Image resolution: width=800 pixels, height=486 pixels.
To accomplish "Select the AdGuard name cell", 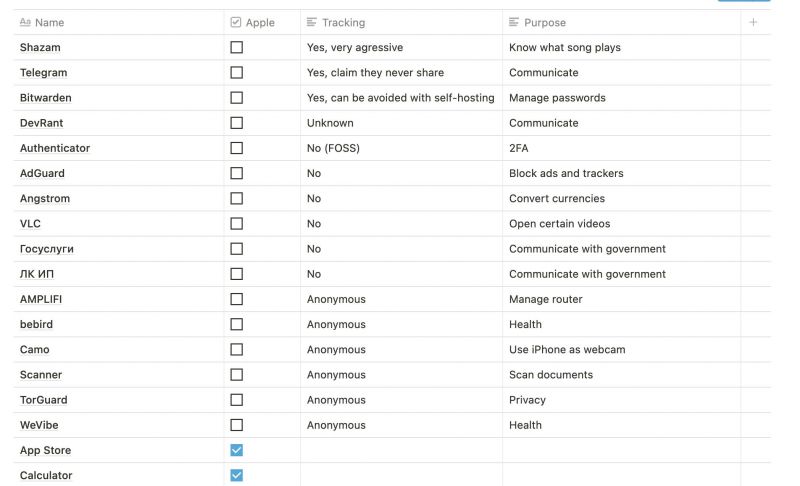I will point(42,173).
